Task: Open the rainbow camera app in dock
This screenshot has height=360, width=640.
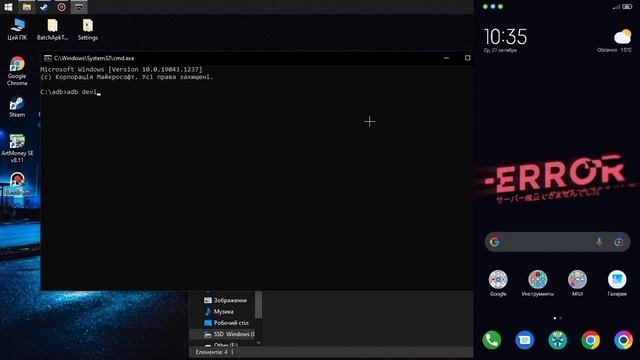Action: click(623, 340)
